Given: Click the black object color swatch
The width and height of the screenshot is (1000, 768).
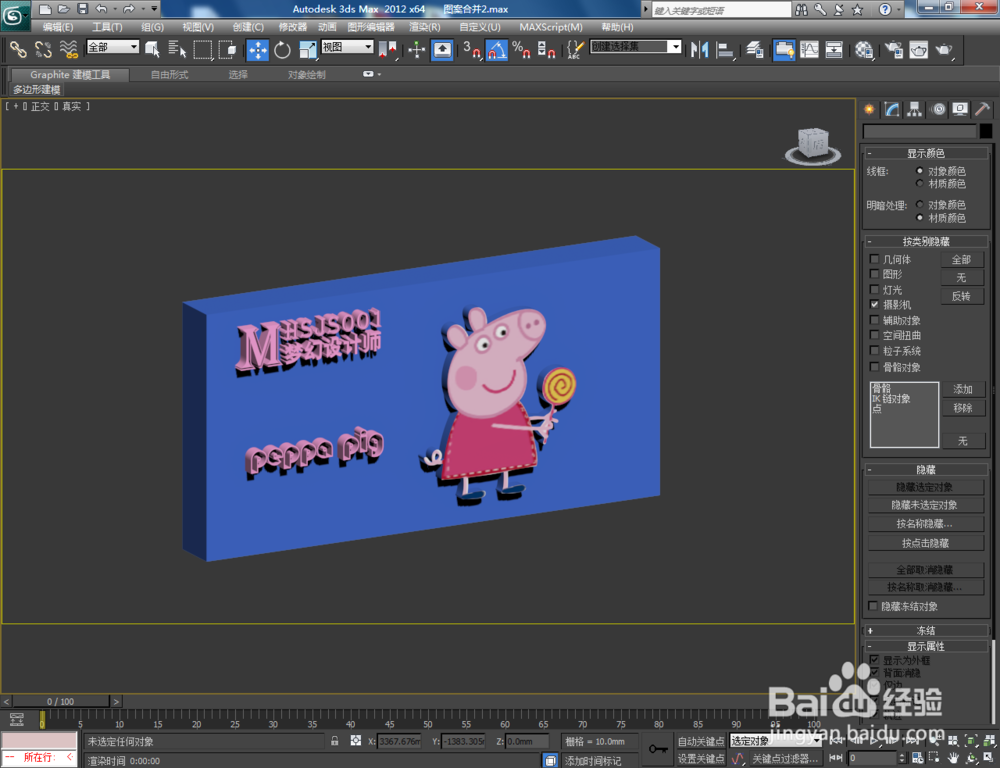Looking at the screenshot, I should [985, 131].
